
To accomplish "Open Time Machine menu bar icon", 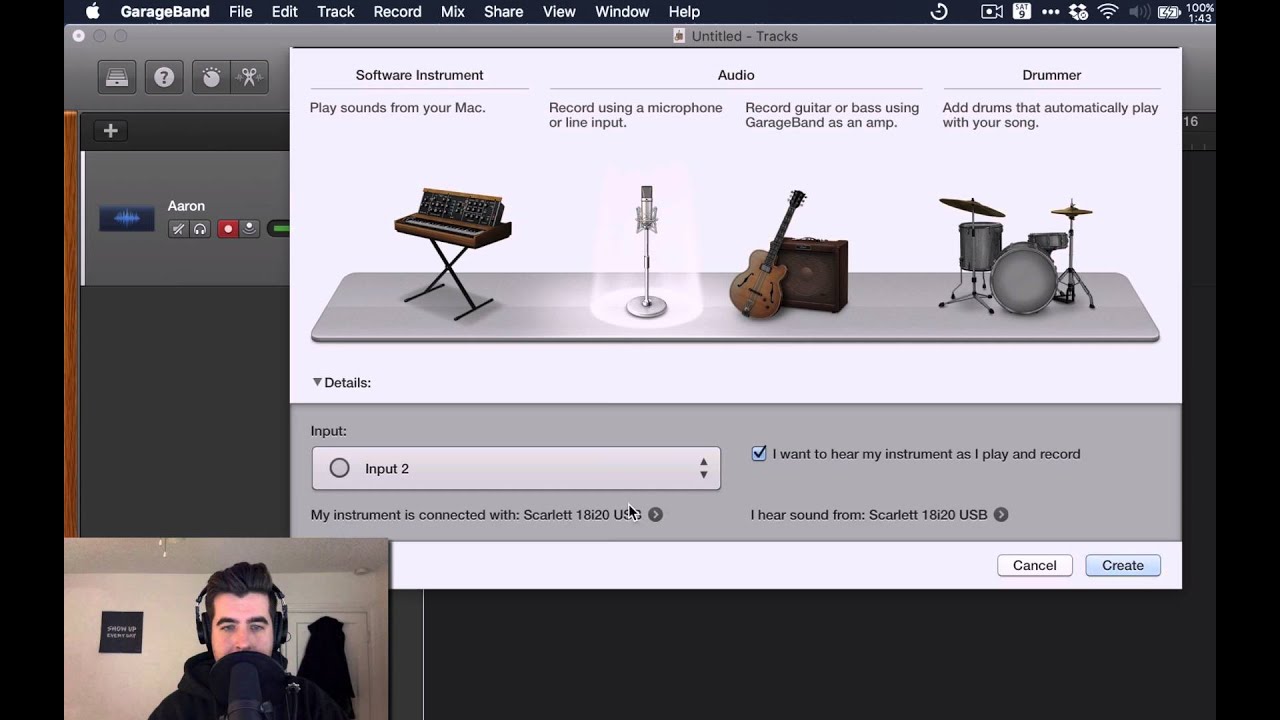I will tap(939, 12).
